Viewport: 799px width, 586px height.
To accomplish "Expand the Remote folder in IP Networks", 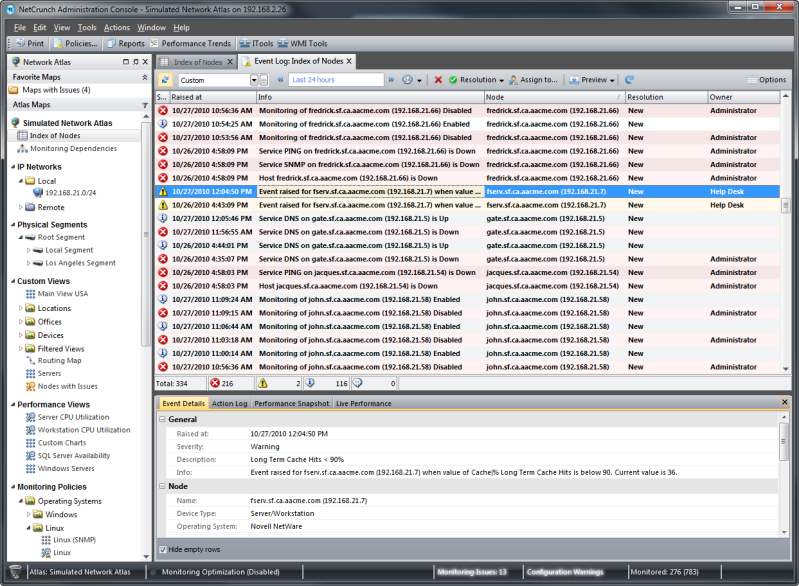I will 21,207.
